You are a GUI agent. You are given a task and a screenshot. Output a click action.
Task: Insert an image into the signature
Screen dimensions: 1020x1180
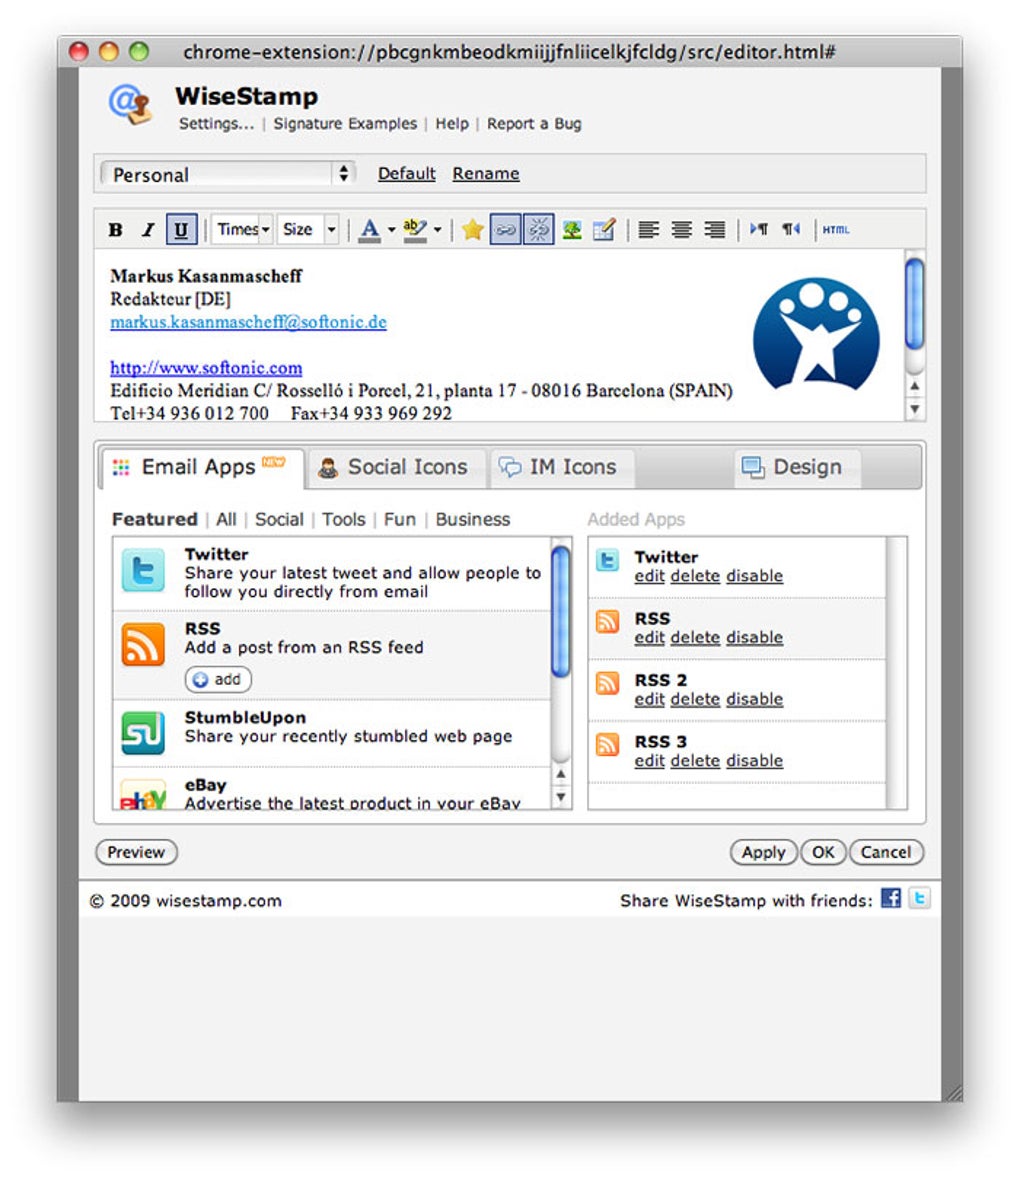(x=570, y=229)
